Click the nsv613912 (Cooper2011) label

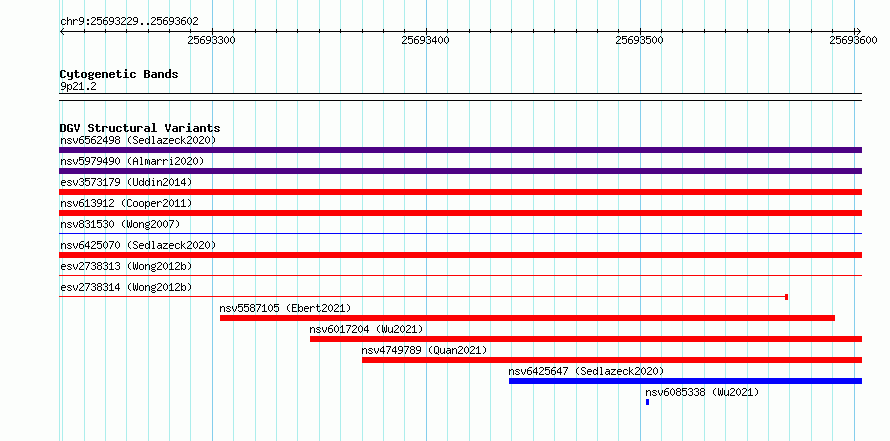[126, 203]
